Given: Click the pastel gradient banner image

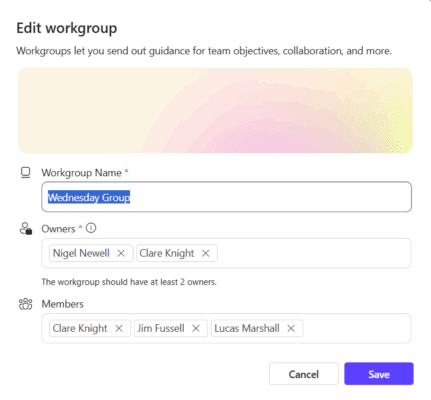Looking at the screenshot, I should (x=215, y=111).
